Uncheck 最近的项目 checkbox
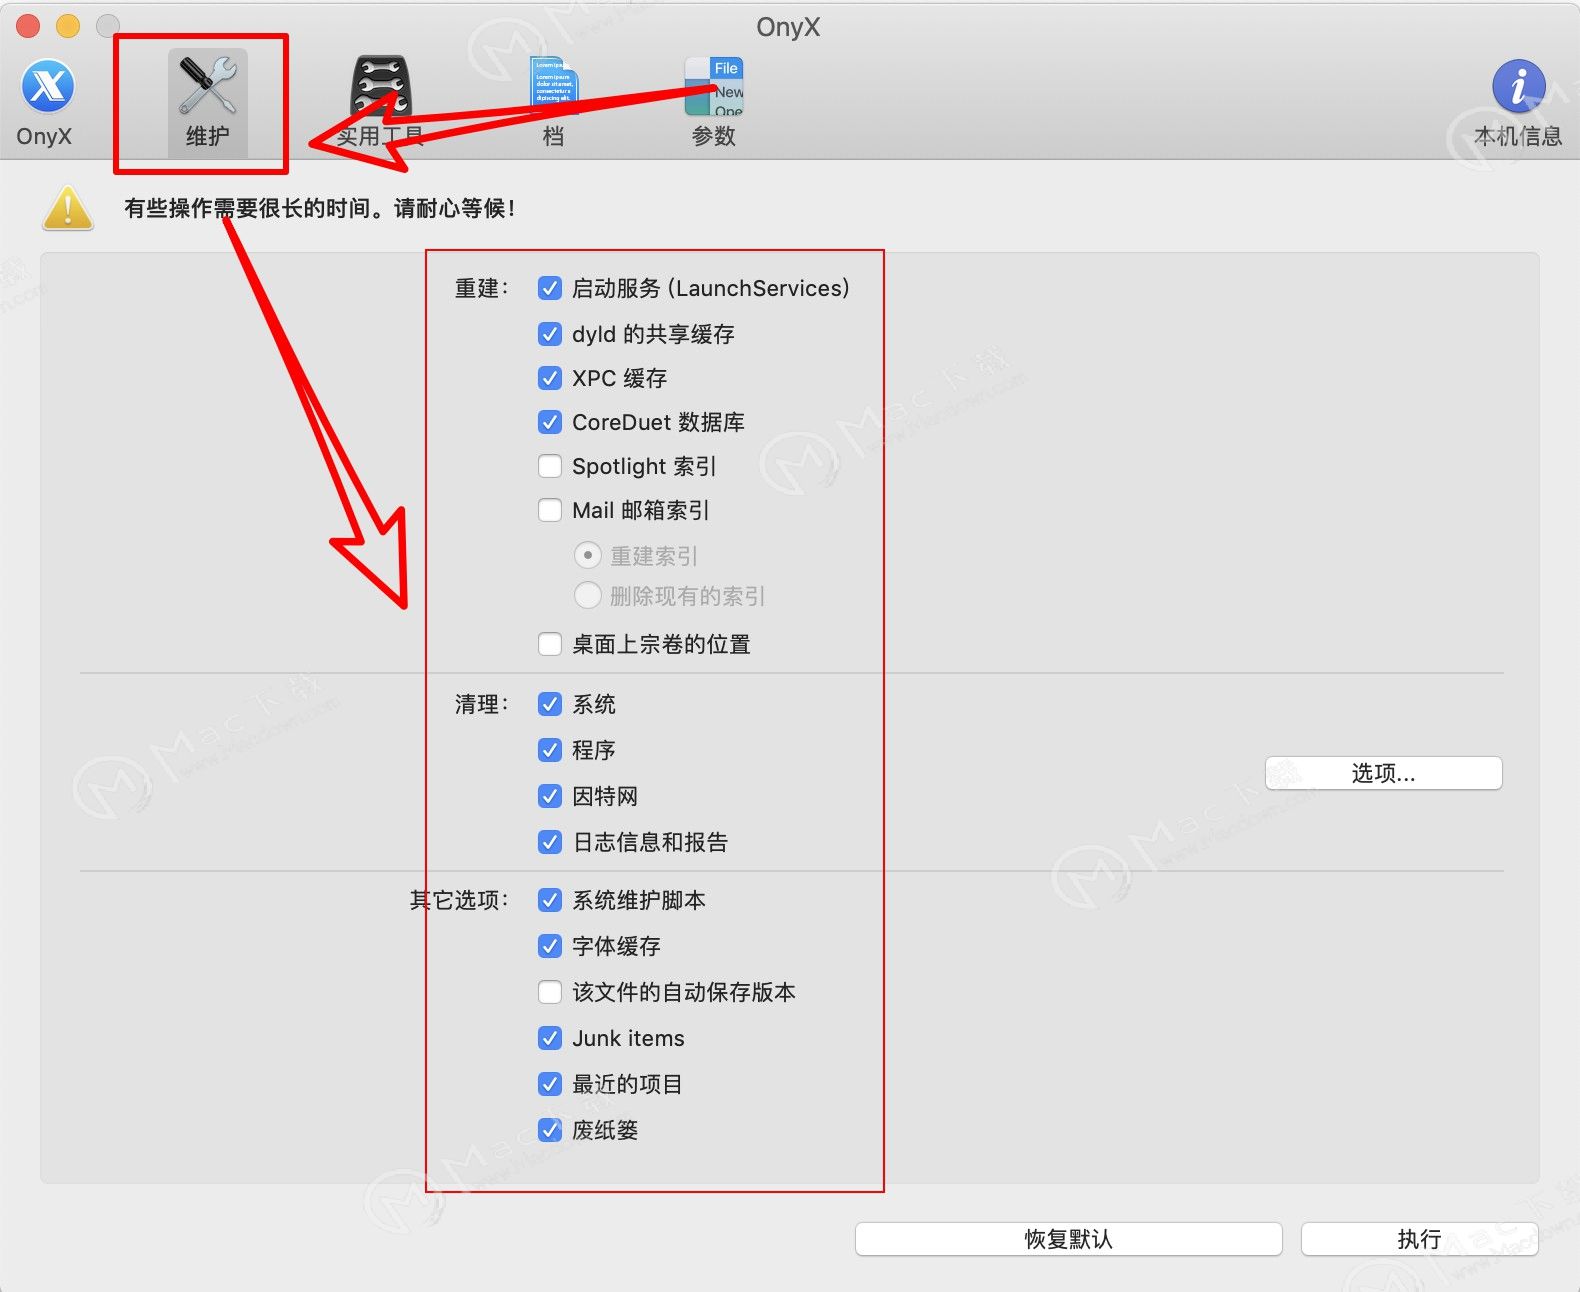Screen dimensions: 1580x1292 click(x=550, y=1084)
